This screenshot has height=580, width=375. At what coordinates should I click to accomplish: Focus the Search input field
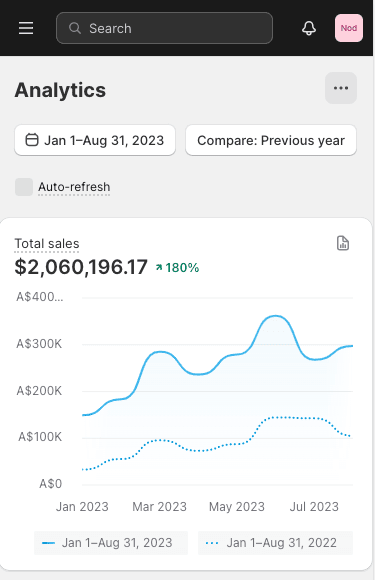[x=164, y=28]
